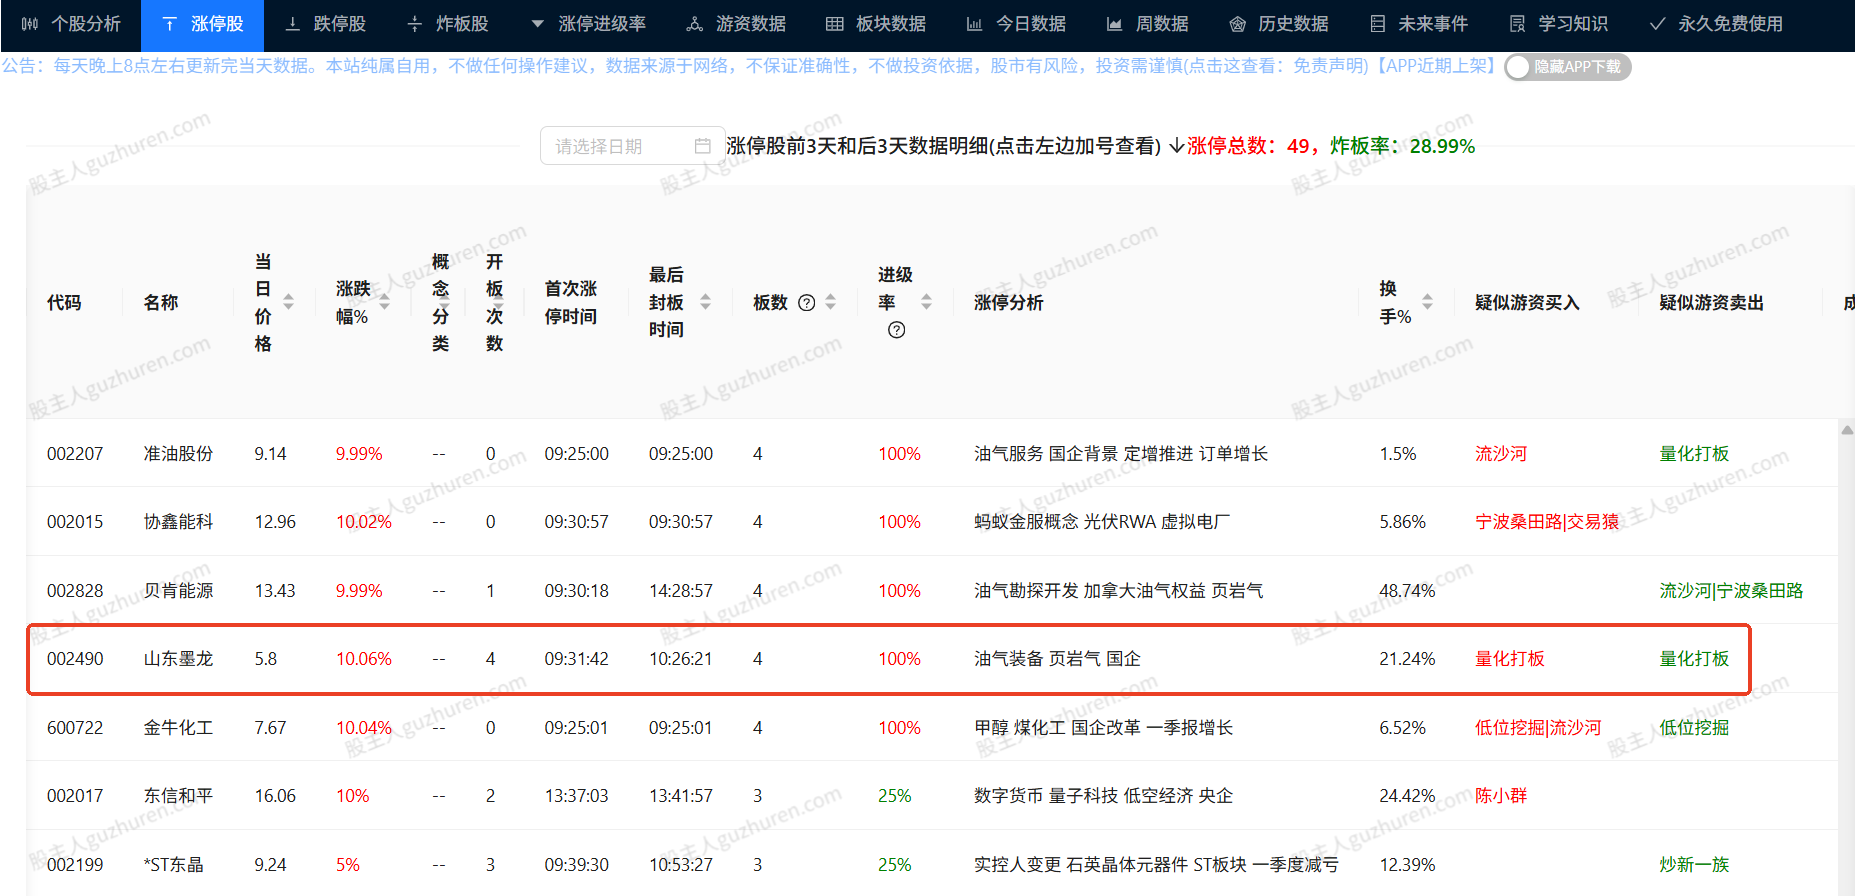Click stock name 金牛化工
This screenshot has height=896, width=1855.
tap(178, 728)
